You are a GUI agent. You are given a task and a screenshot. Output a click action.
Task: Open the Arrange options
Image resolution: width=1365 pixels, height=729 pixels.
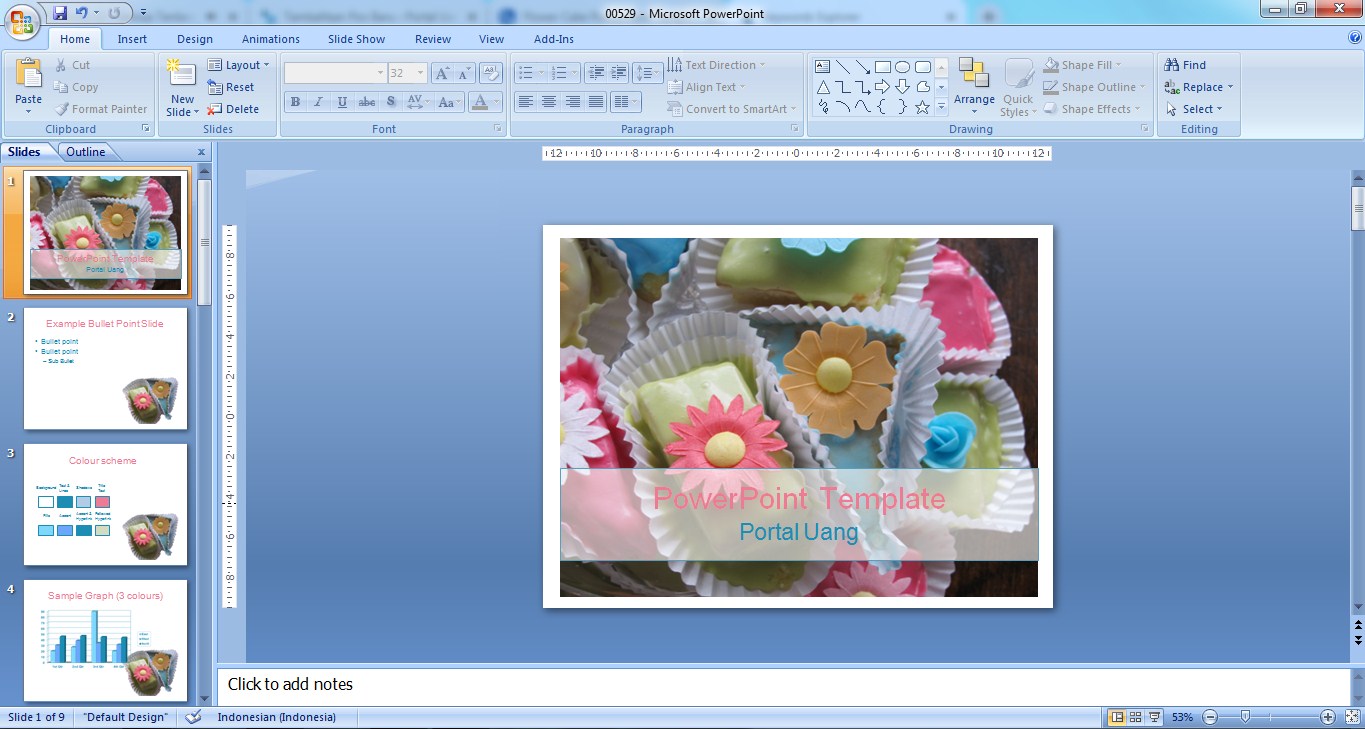pyautogui.click(x=974, y=87)
